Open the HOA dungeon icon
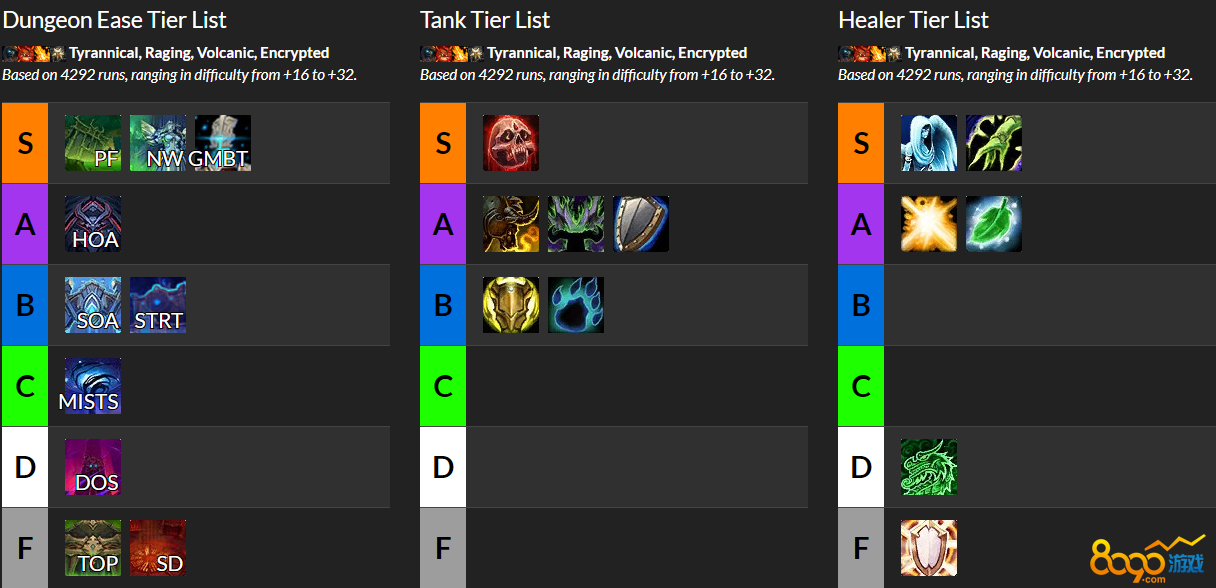Image resolution: width=1216 pixels, height=588 pixels. 93,224
